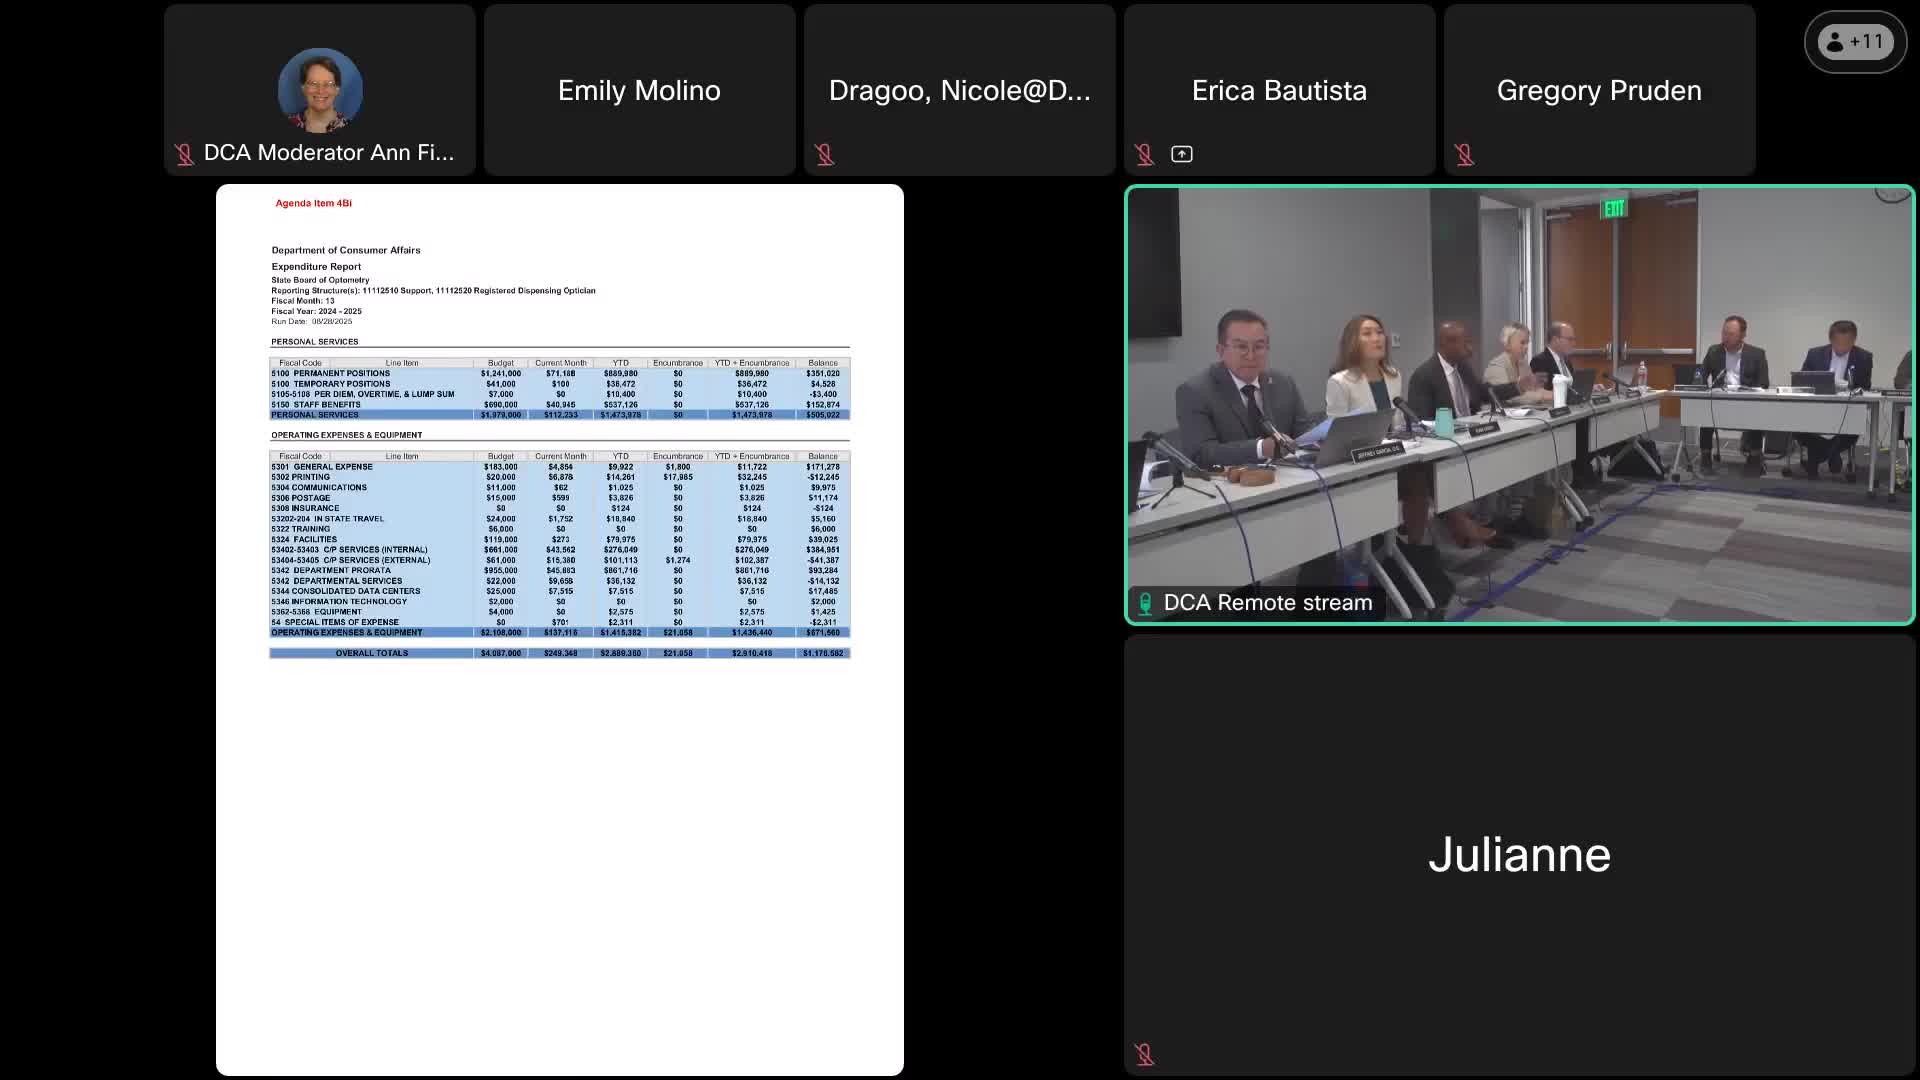Select the Julianne participant tile
The height and width of the screenshot is (1080, 1920).
[x=1519, y=855]
